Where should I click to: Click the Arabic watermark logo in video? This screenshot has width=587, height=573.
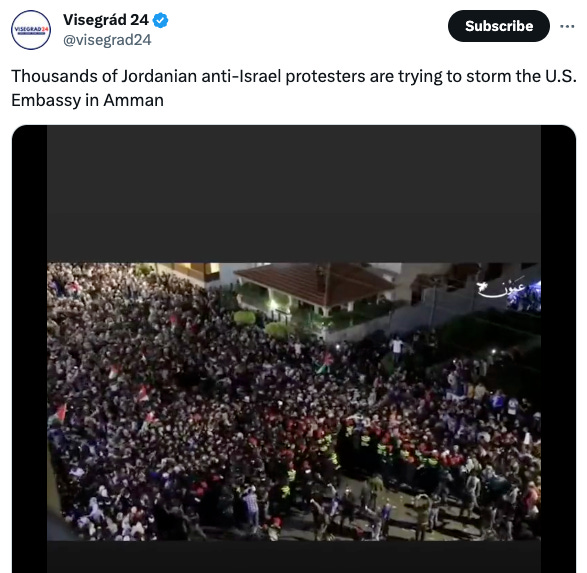[501, 289]
